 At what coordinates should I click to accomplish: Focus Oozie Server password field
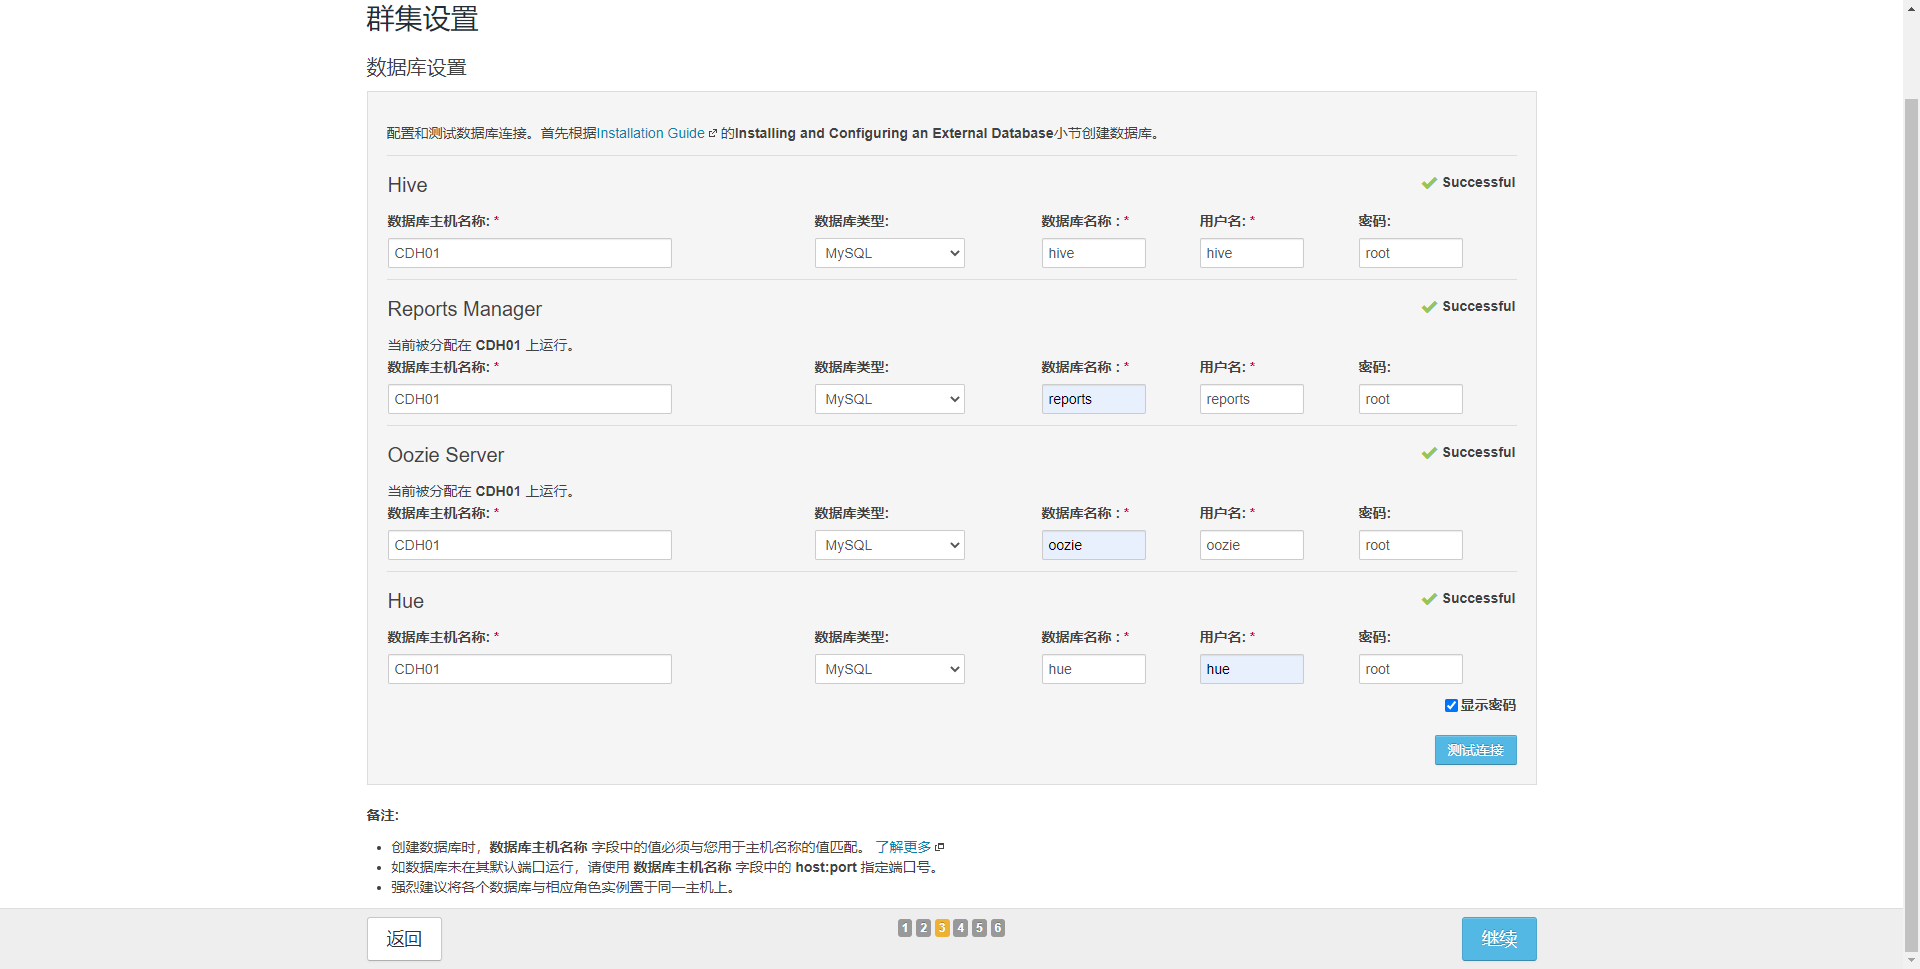(x=1410, y=545)
